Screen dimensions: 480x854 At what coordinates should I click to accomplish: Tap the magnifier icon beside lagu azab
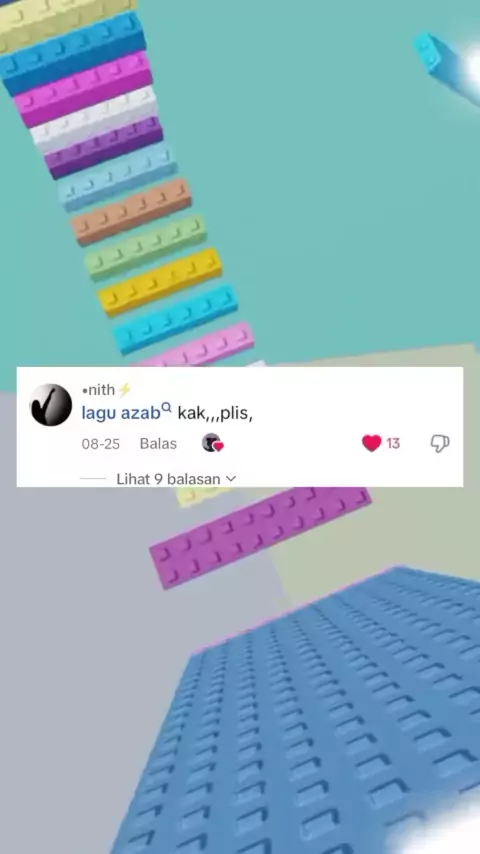tap(167, 407)
